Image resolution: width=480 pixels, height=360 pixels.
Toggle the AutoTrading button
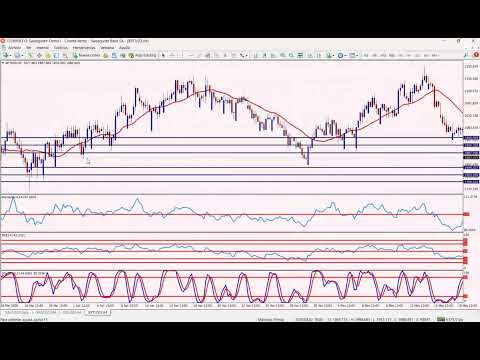[143, 55]
